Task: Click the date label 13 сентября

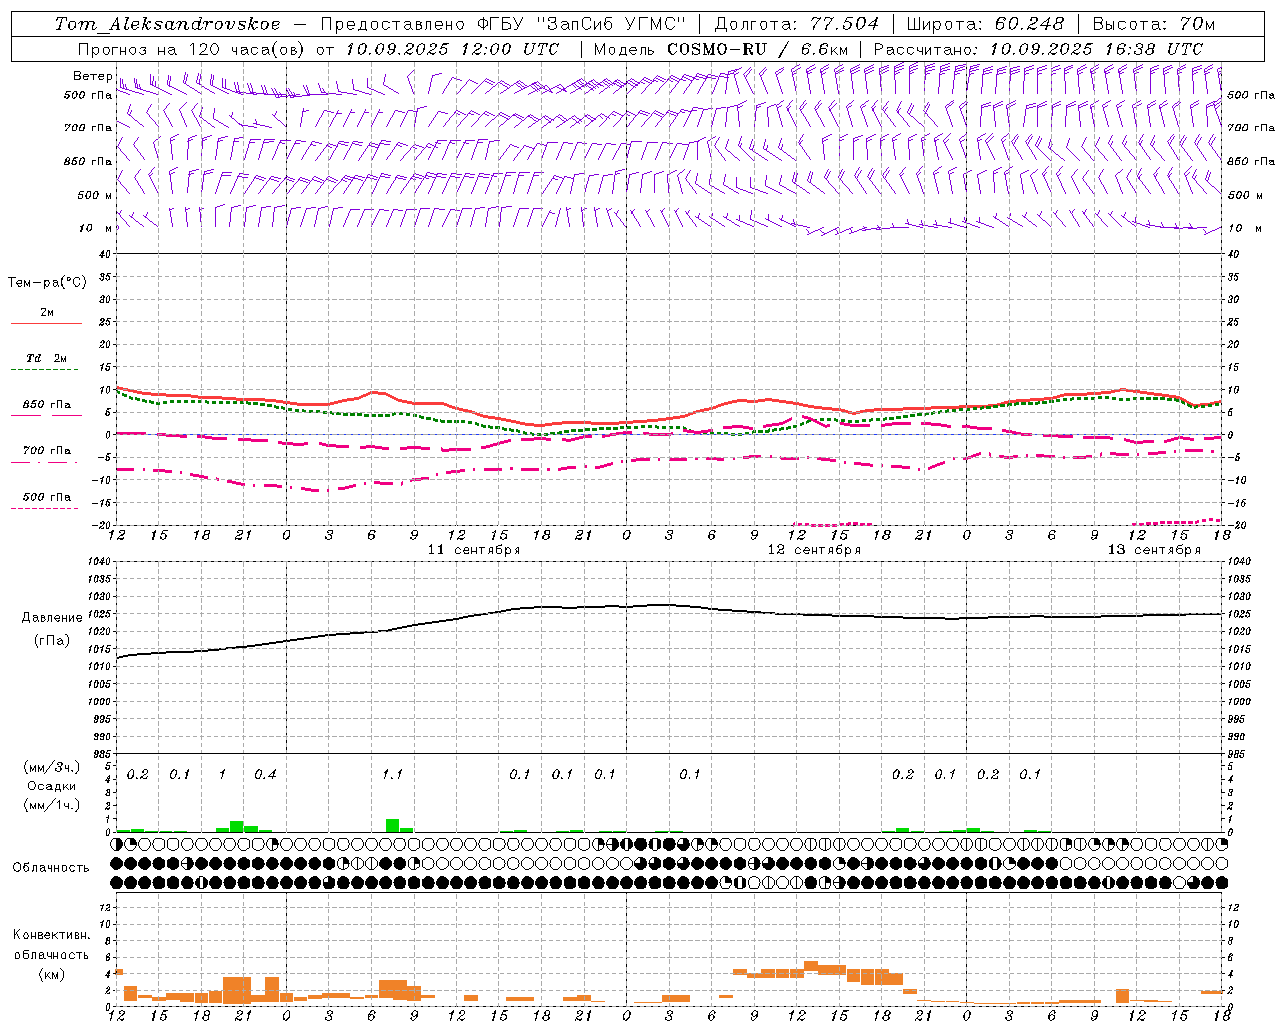Action: pyautogui.click(x=1154, y=550)
